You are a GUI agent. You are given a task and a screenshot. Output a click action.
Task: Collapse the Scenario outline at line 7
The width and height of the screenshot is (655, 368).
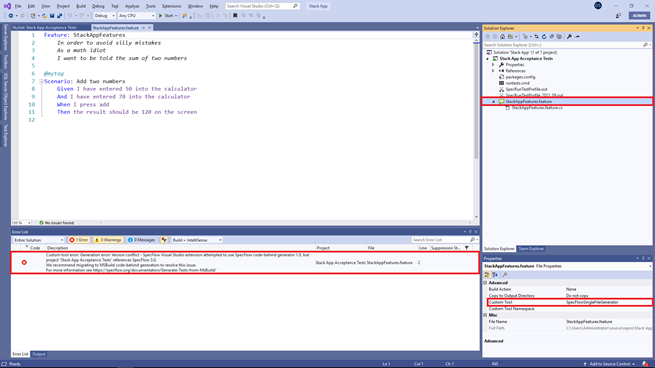pyautogui.click(x=41, y=81)
